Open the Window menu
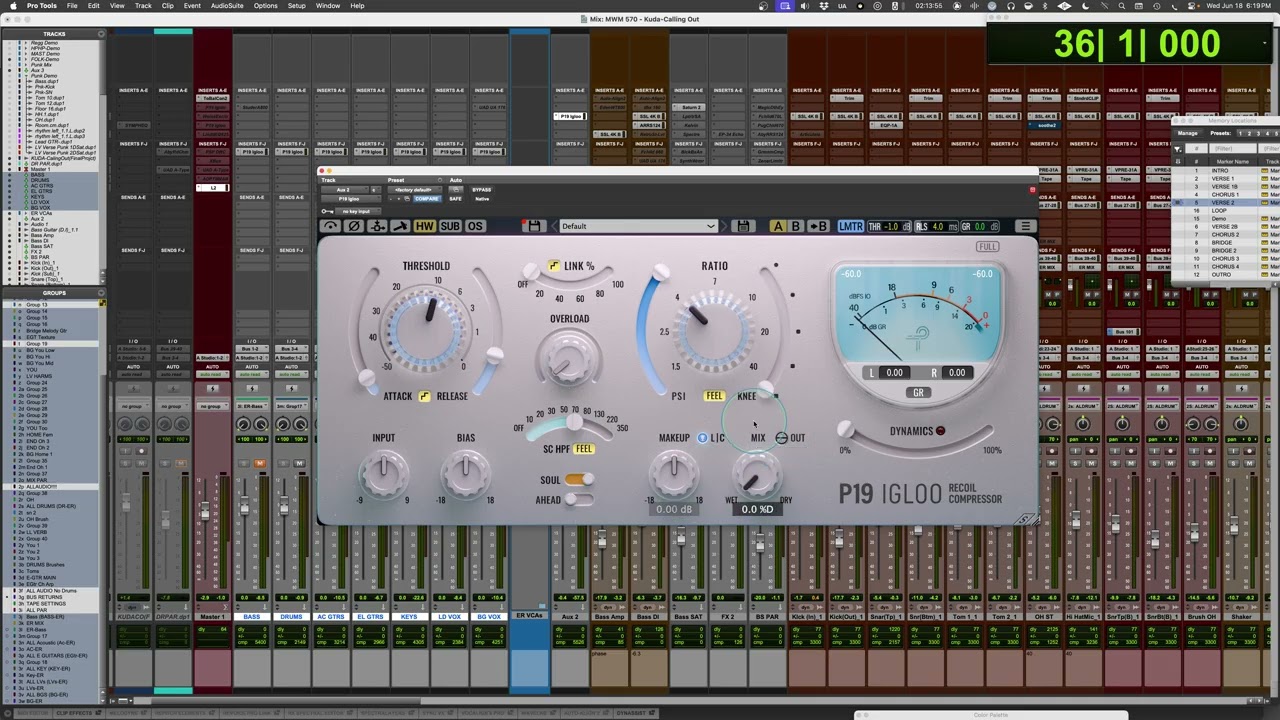The width and height of the screenshot is (1280, 720). pyautogui.click(x=328, y=6)
